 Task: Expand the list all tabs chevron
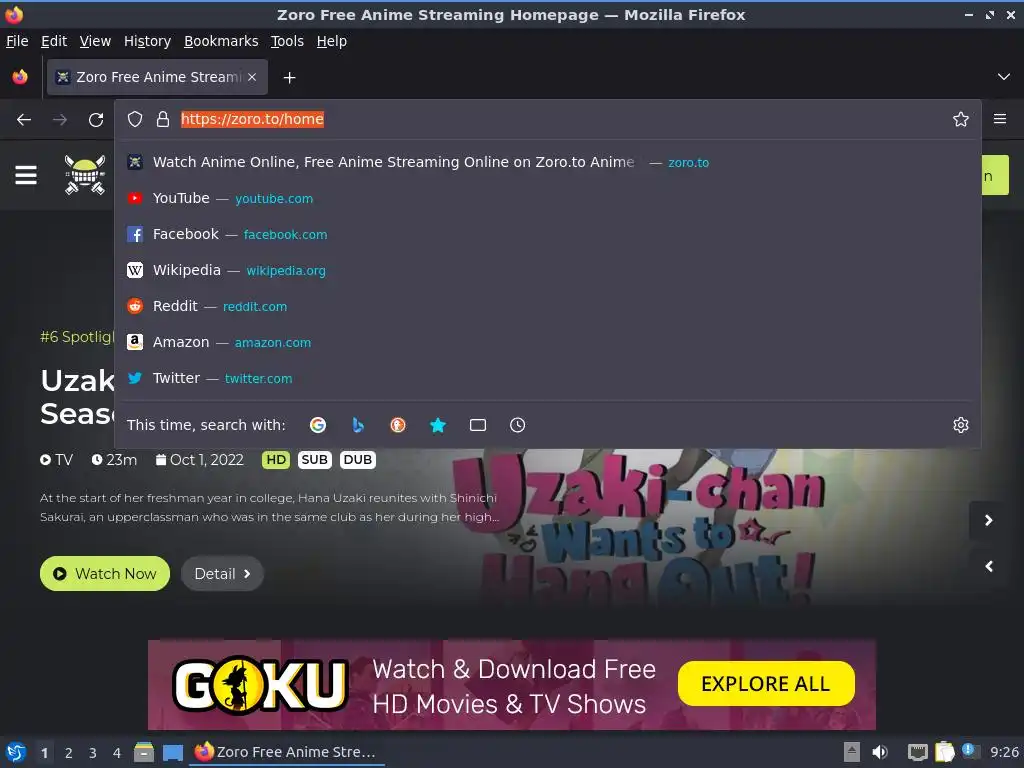pyautogui.click(x=1004, y=77)
